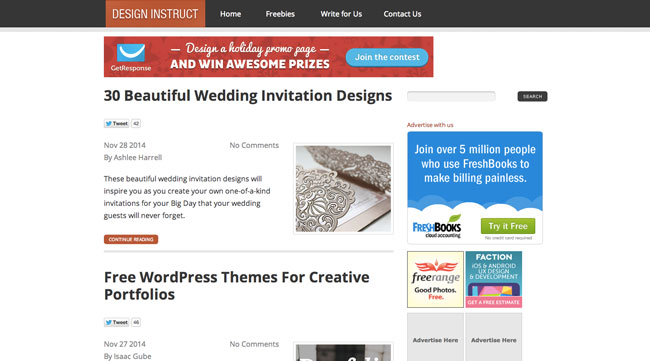This screenshot has height=361, width=650.
Task: Open the wedding invitation thumbnail image
Action: [343, 189]
